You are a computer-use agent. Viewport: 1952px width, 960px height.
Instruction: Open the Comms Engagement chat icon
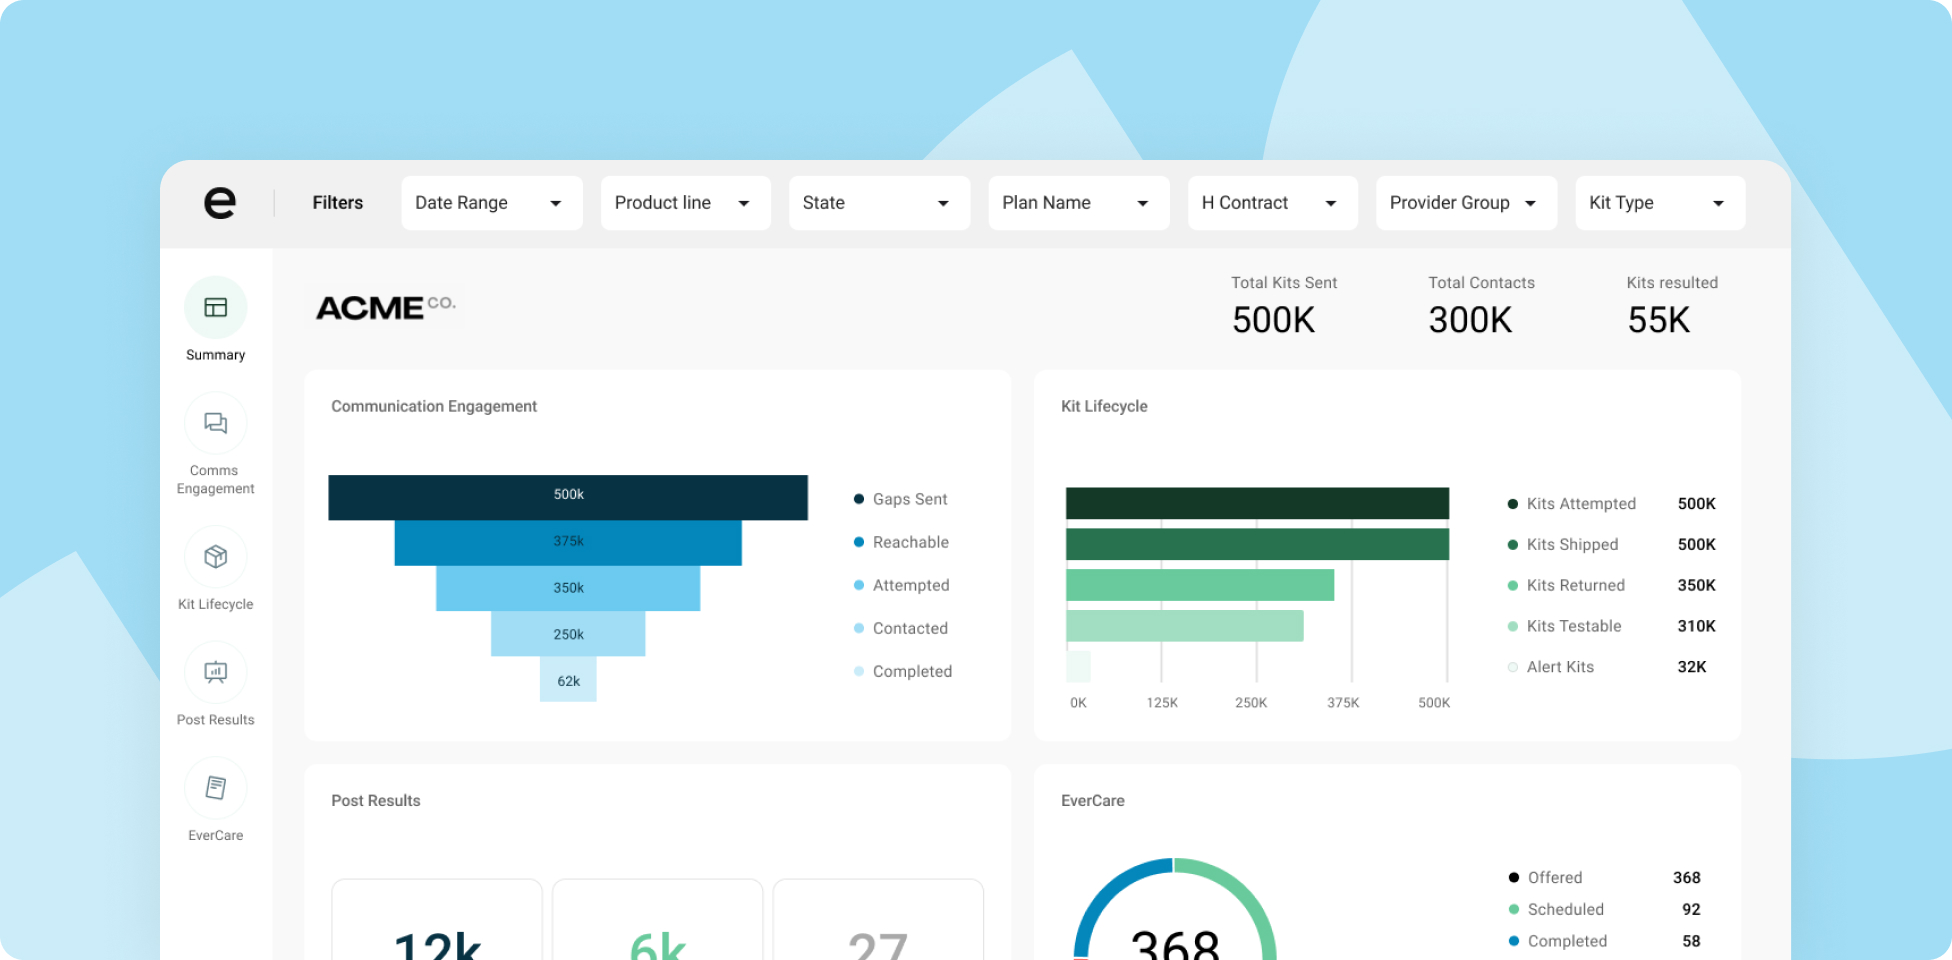pyautogui.click(x=216, y=423)
